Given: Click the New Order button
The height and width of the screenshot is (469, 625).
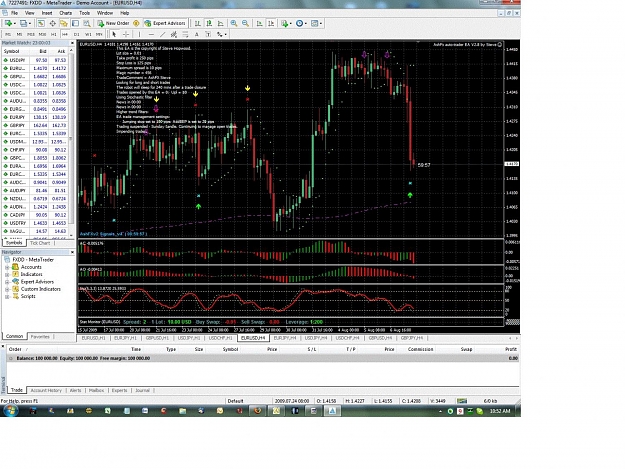Looking at the screenshot, I should 113,24.
